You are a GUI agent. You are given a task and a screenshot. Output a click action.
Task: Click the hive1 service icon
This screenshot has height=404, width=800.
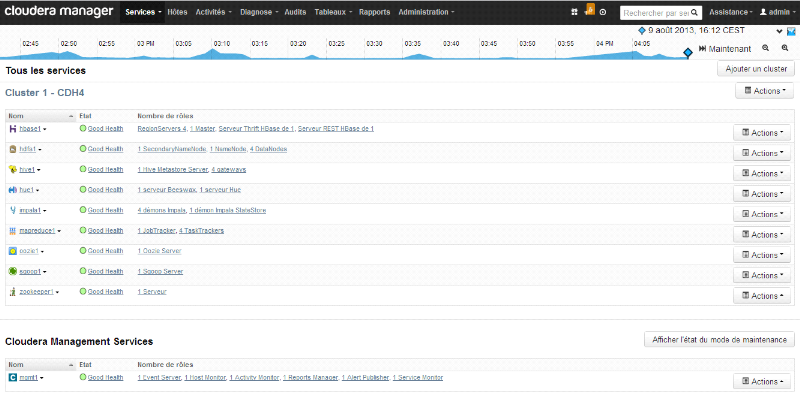(x=13, y=170)
